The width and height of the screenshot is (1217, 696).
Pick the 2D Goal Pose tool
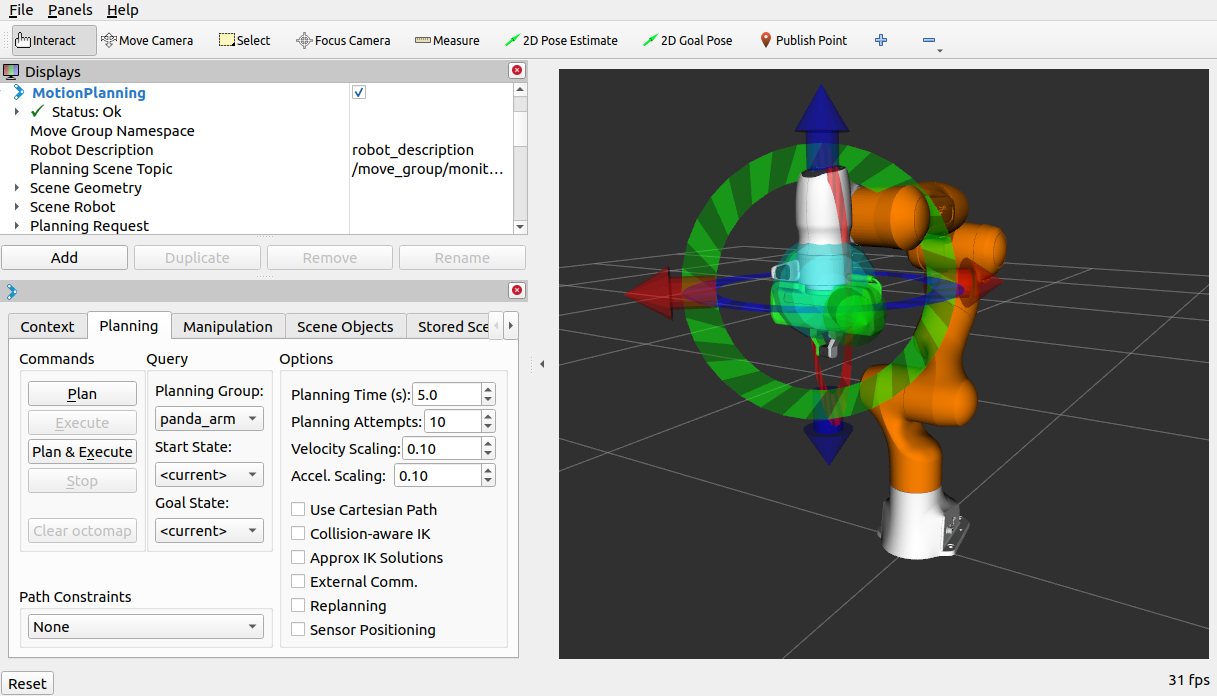pyautogui.click(x=687, y=40)
